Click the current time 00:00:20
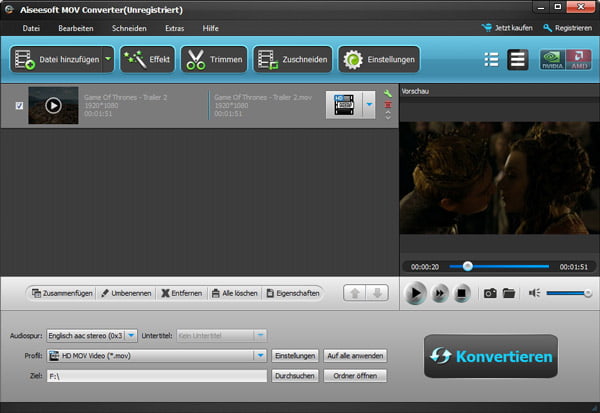The image size is (600, 413). click(x=425, y=267)
